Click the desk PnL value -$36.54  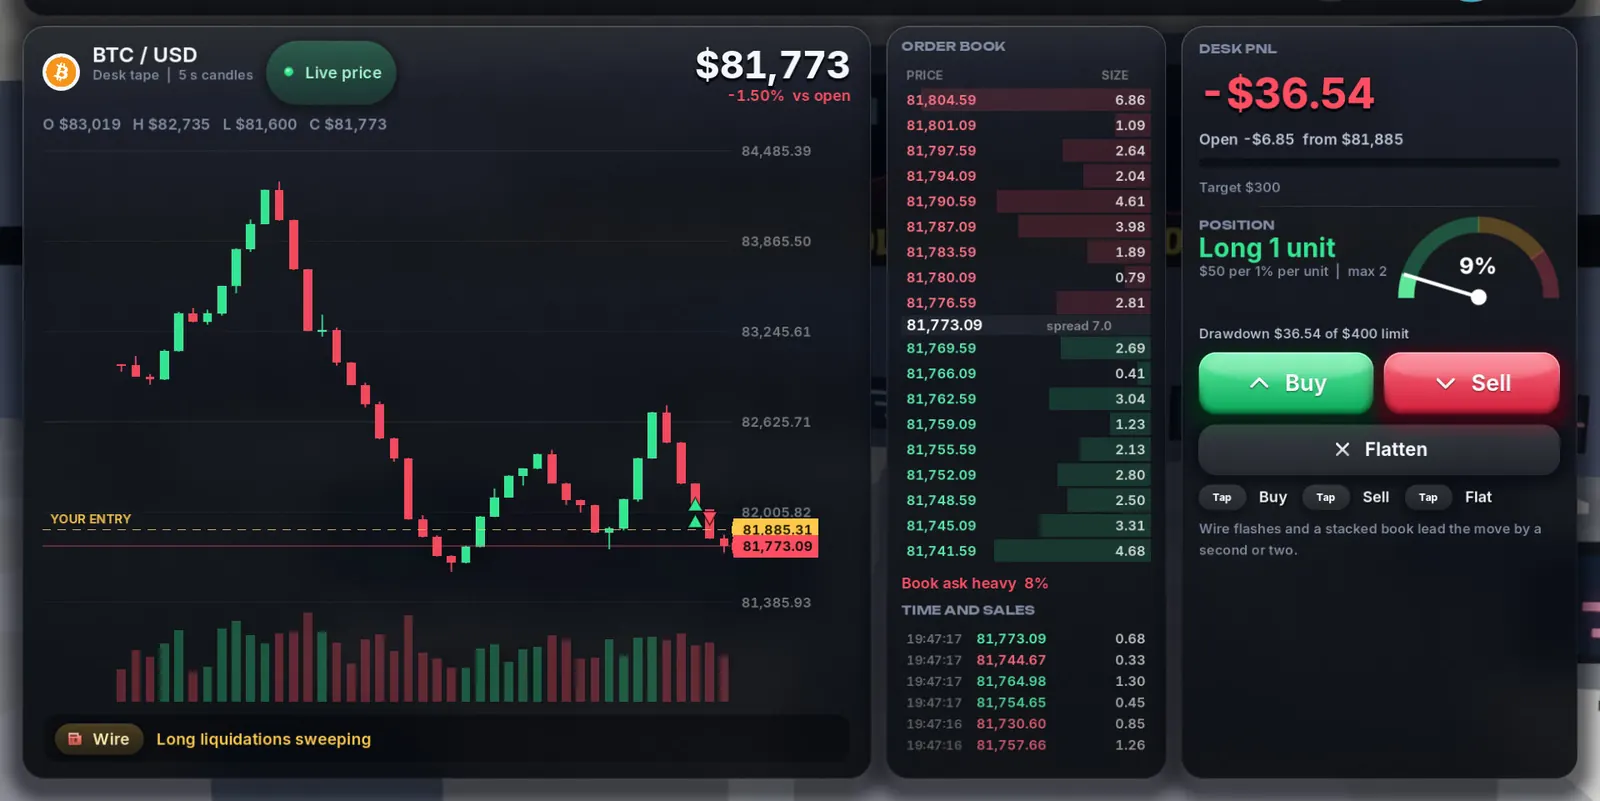(x=1288, y=94)
